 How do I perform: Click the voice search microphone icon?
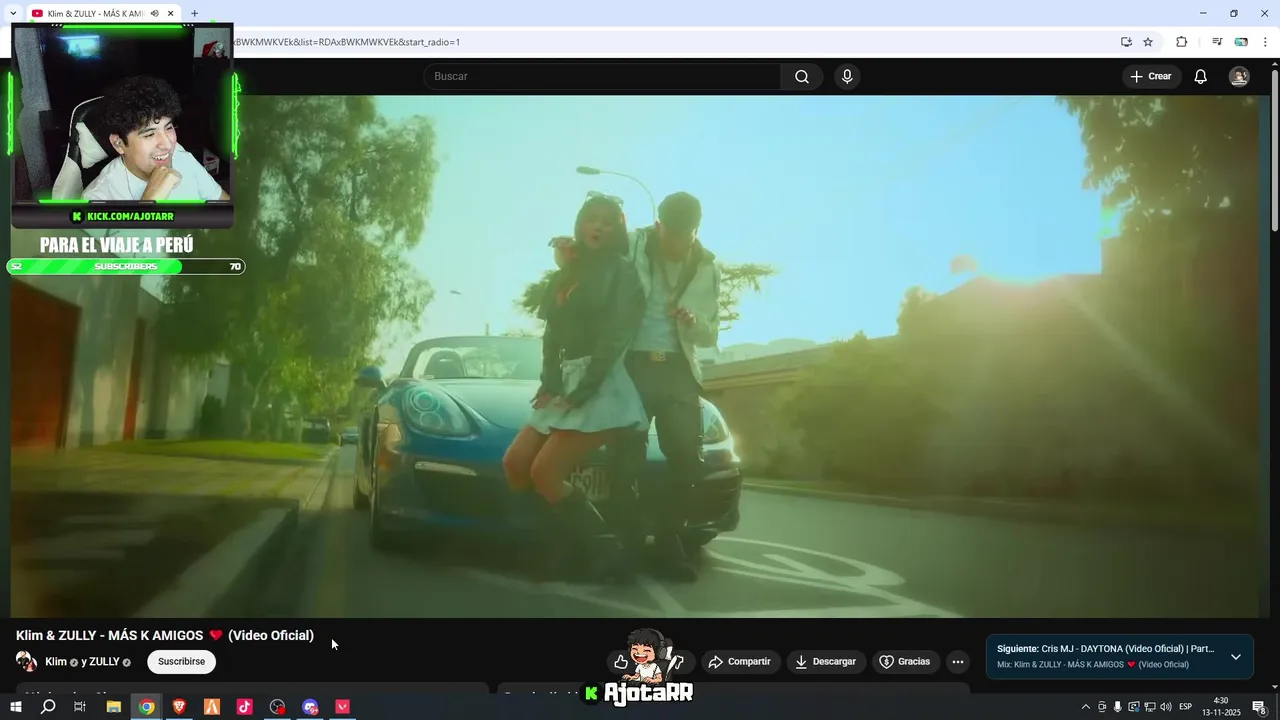point(847,77)
